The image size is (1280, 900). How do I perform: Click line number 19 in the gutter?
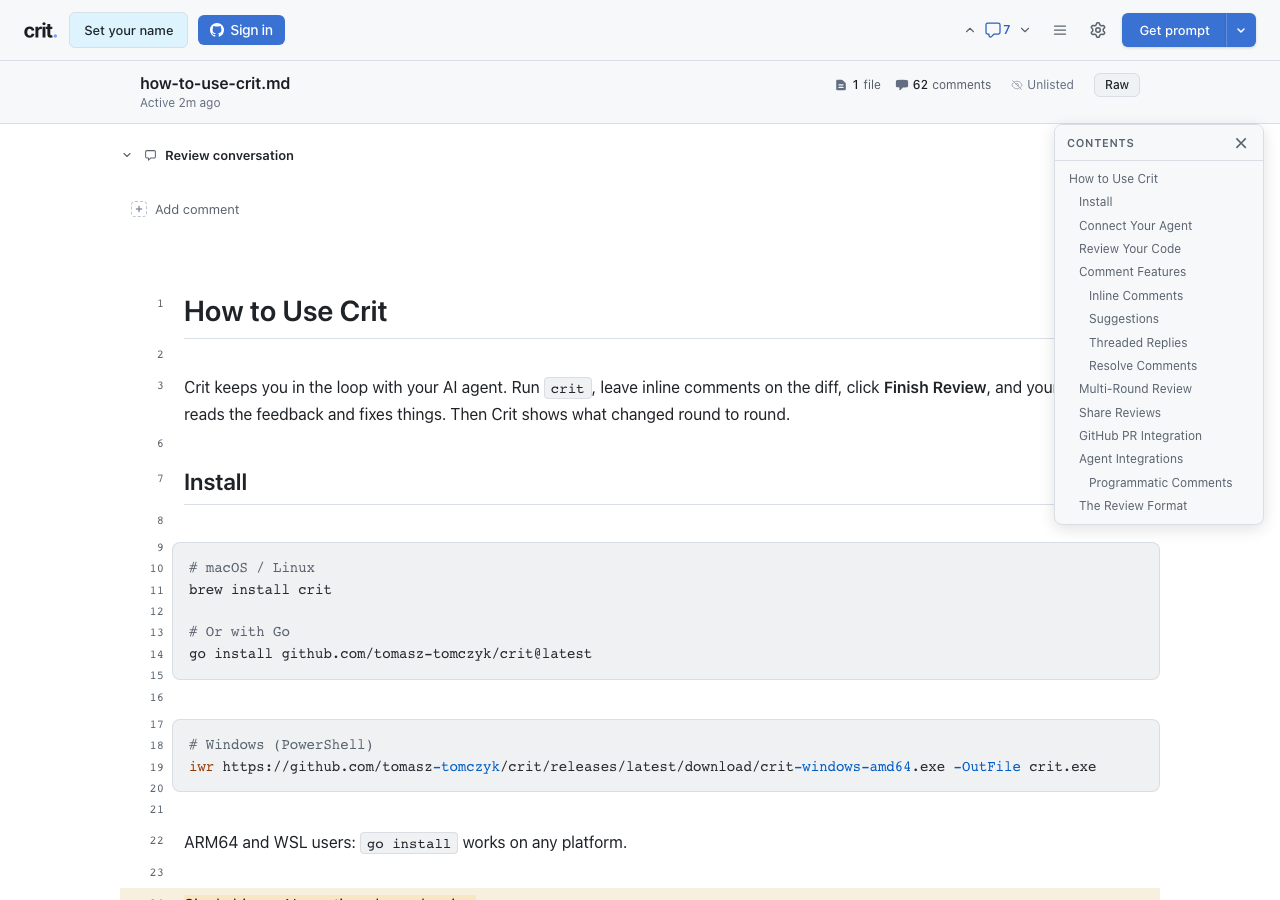[x=157, y=767]
